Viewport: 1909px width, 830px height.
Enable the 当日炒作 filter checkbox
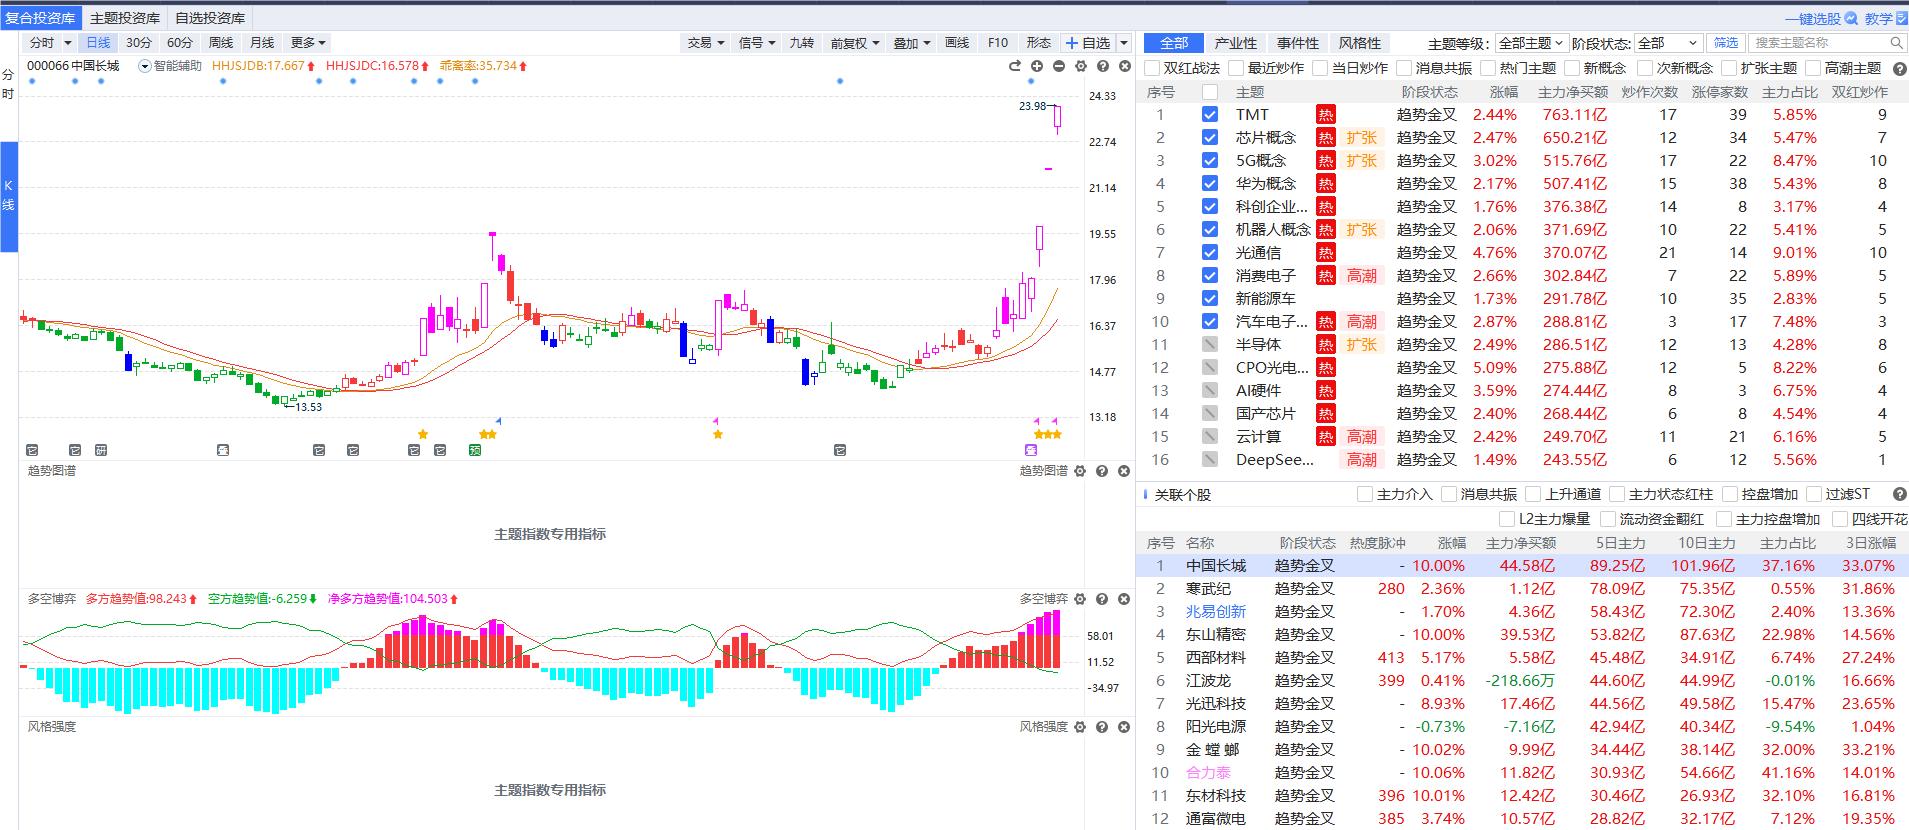[1320, 68]
